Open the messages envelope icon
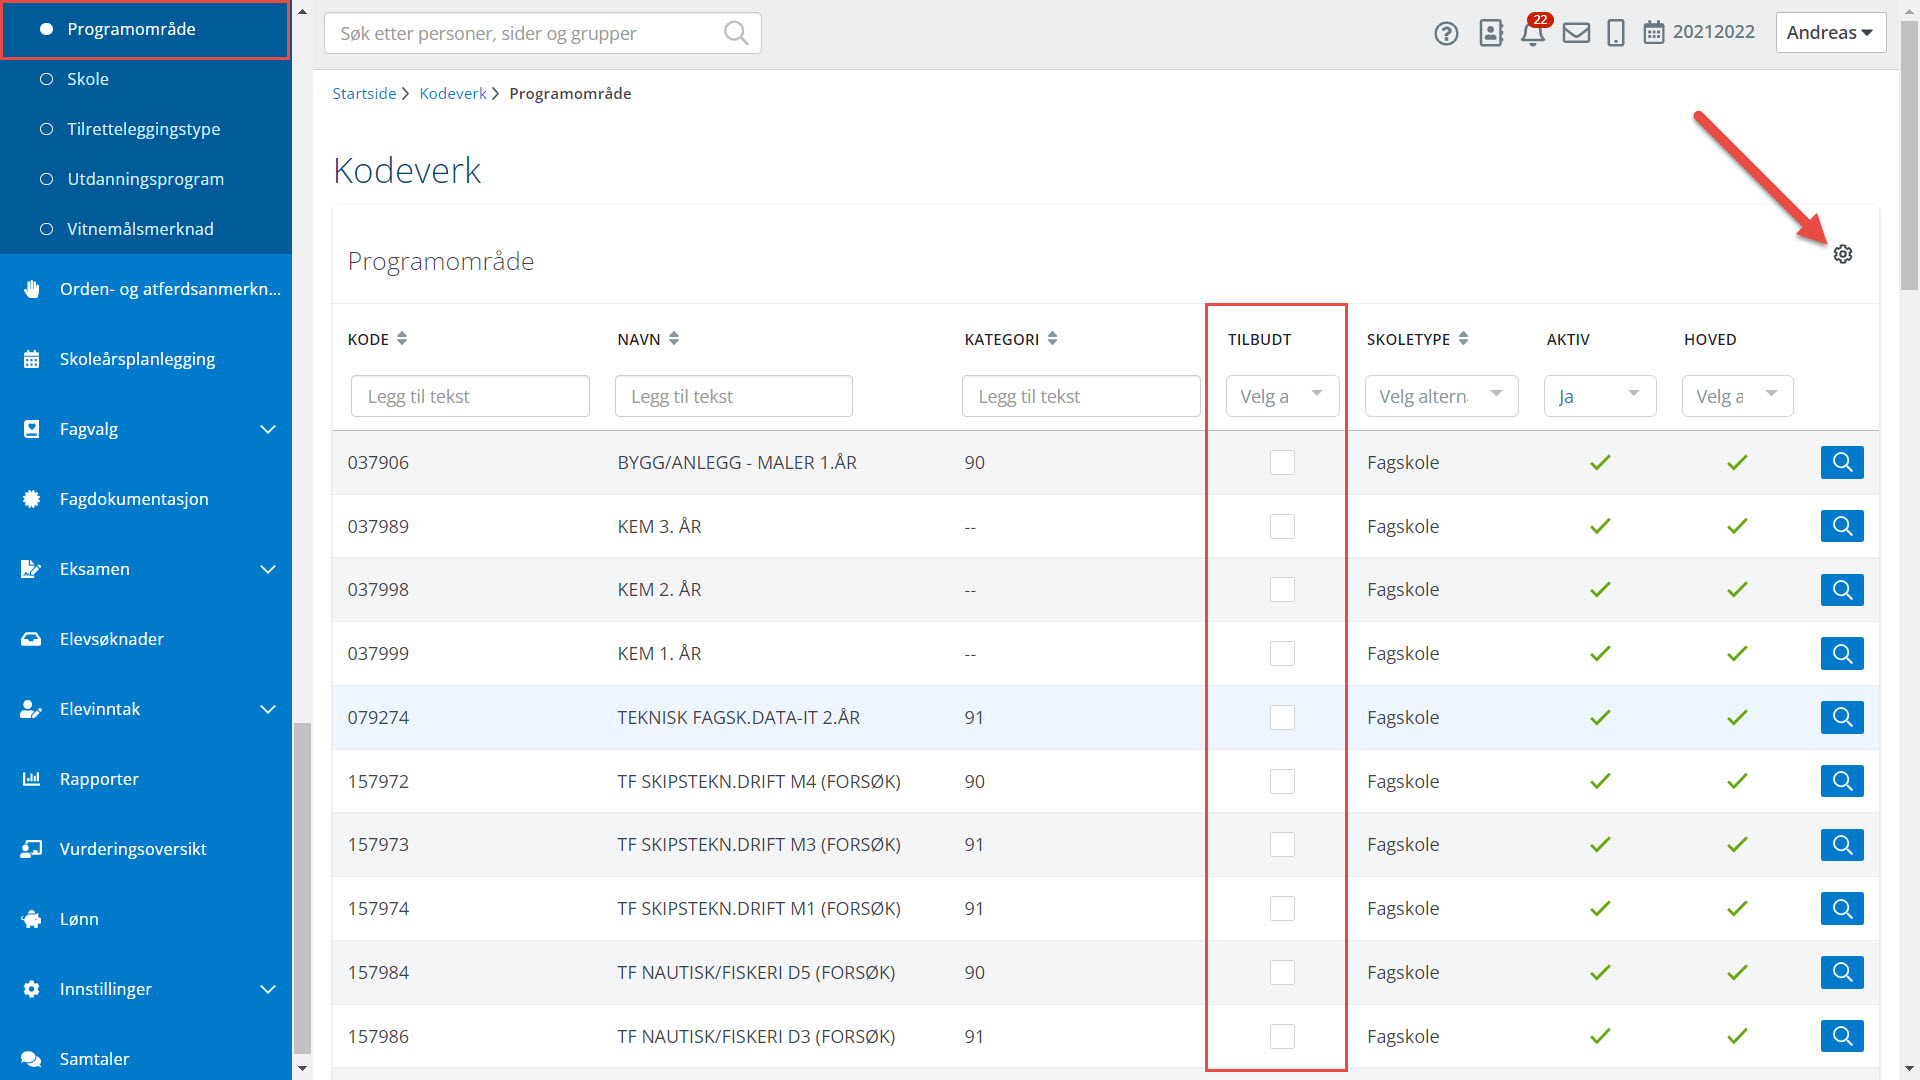1920x1080 pixels. pyautogui.click(x=1577, y=33)
